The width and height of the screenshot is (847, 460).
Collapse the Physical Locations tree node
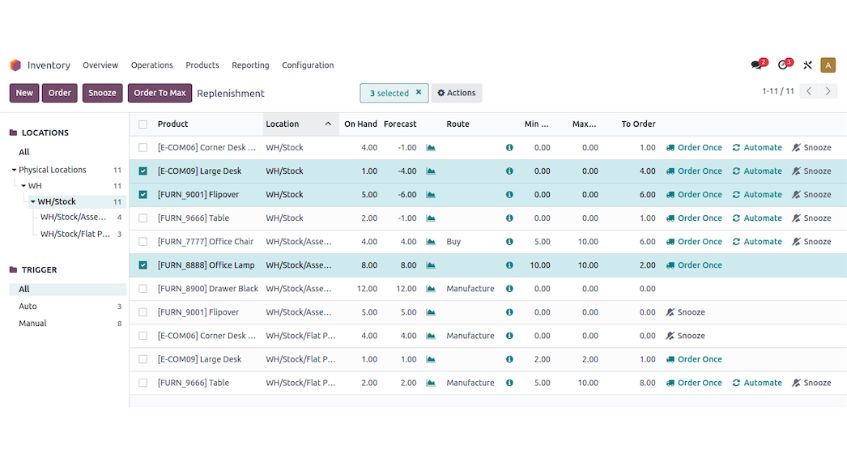[14, 170]
